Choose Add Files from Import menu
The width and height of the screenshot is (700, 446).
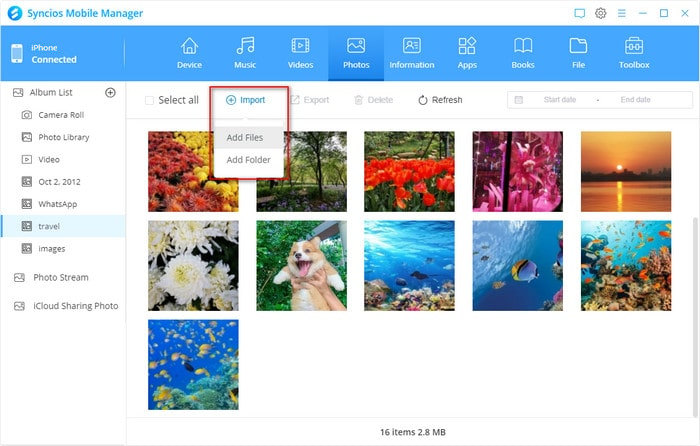249,138
